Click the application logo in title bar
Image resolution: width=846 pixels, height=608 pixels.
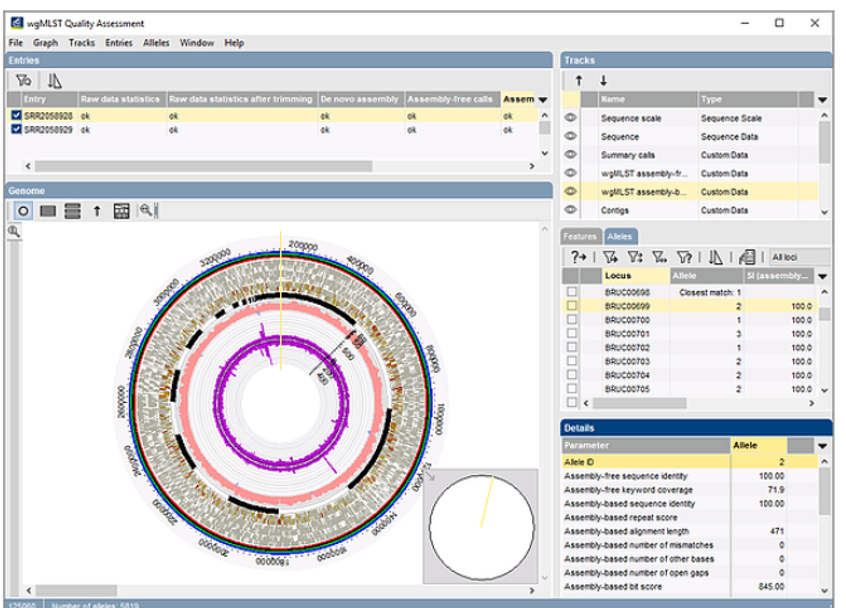tap(17, 23)
